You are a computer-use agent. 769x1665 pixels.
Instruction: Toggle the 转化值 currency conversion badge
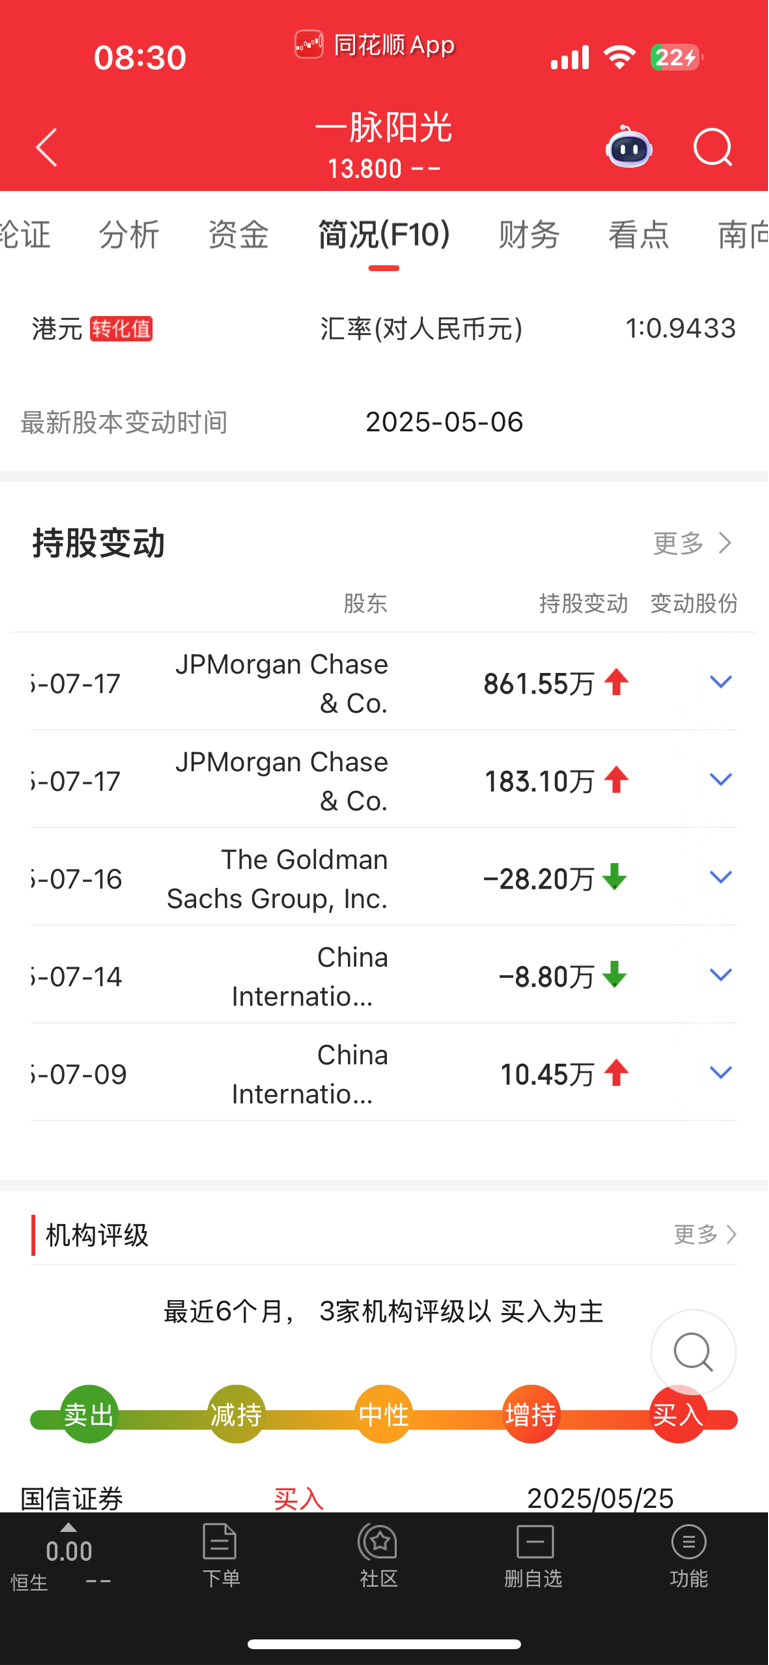(121, 329)
